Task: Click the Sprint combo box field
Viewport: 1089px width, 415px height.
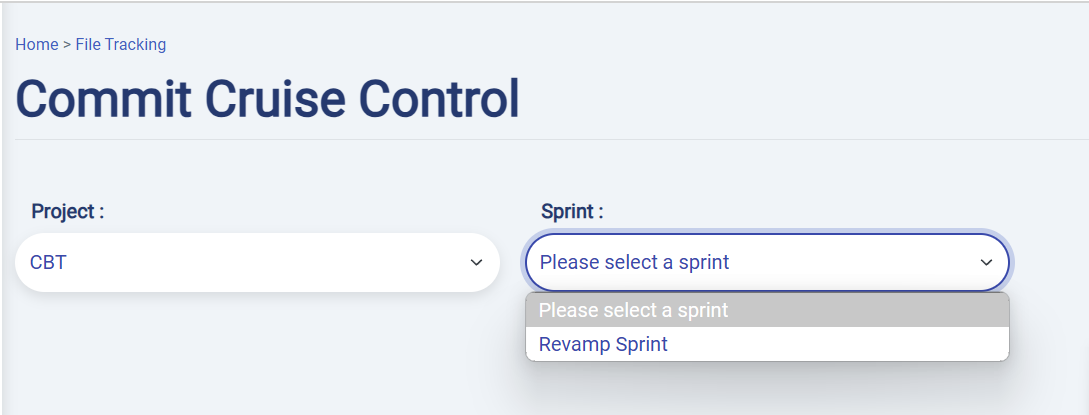Action: tap(767, 263)
